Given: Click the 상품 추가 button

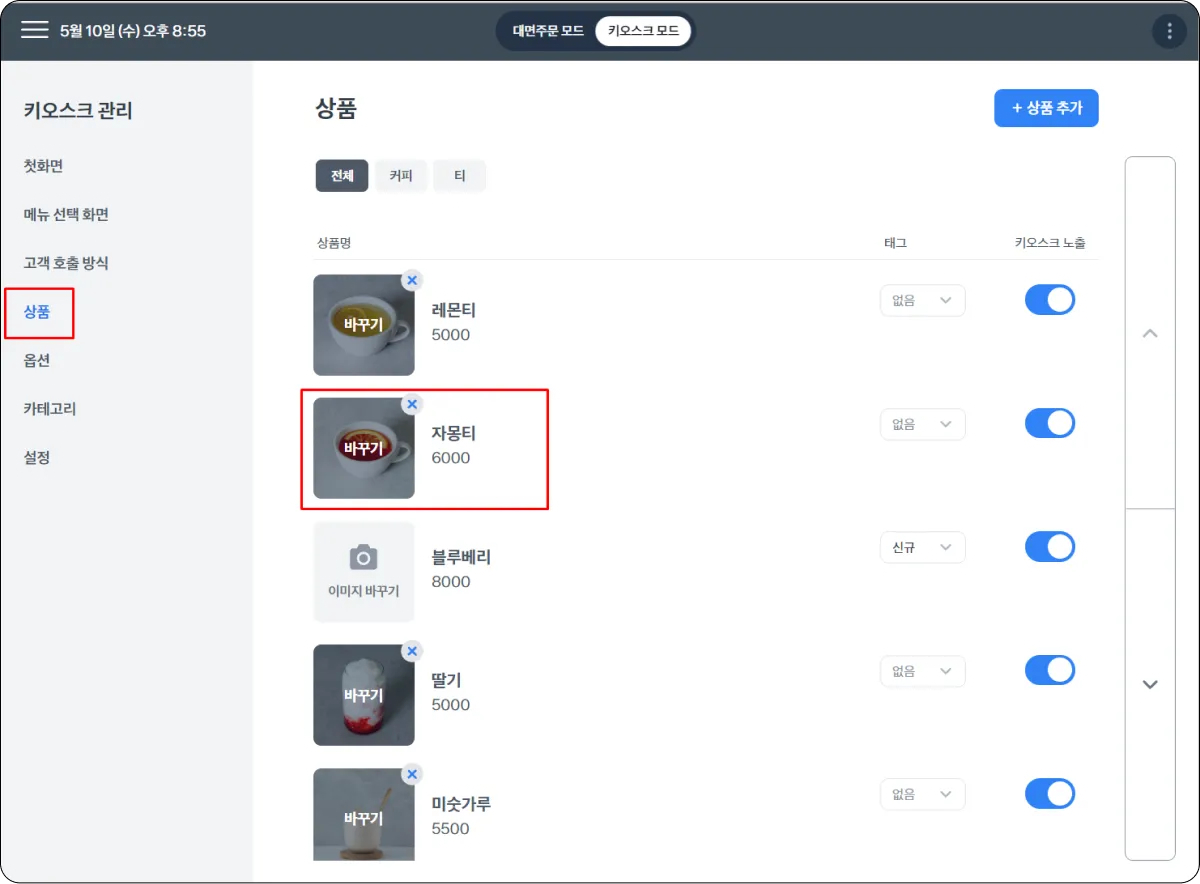Looking at the screenshot, I should coord(1046,108).
